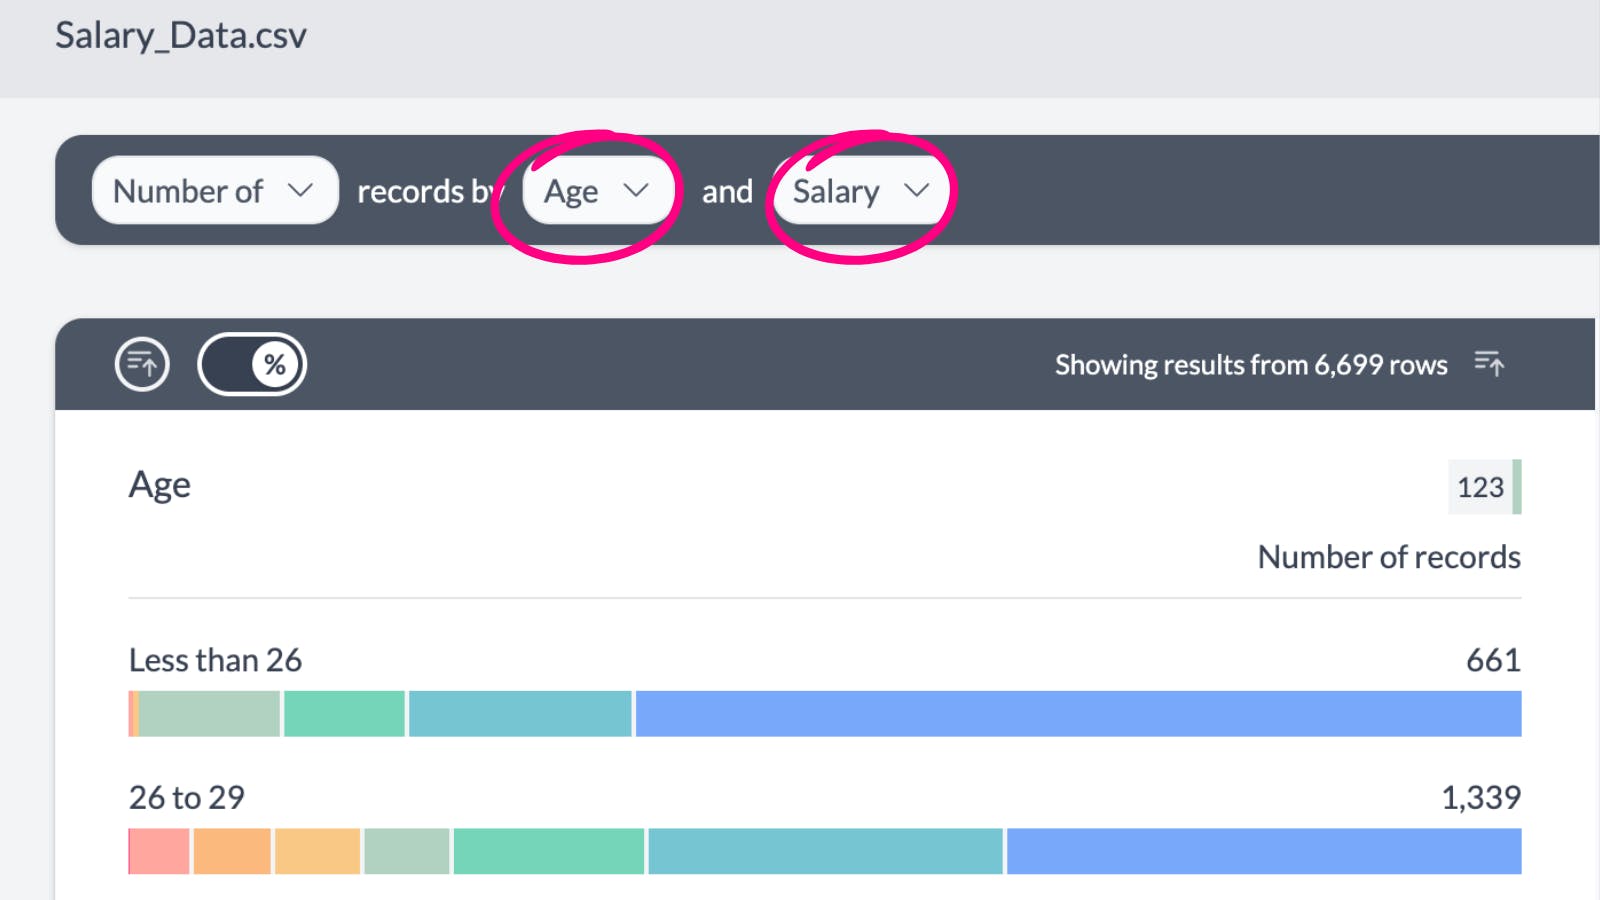This screenshot has height=900, width=1600.
Task: Click the Age column heading
Action: (160, 485)
